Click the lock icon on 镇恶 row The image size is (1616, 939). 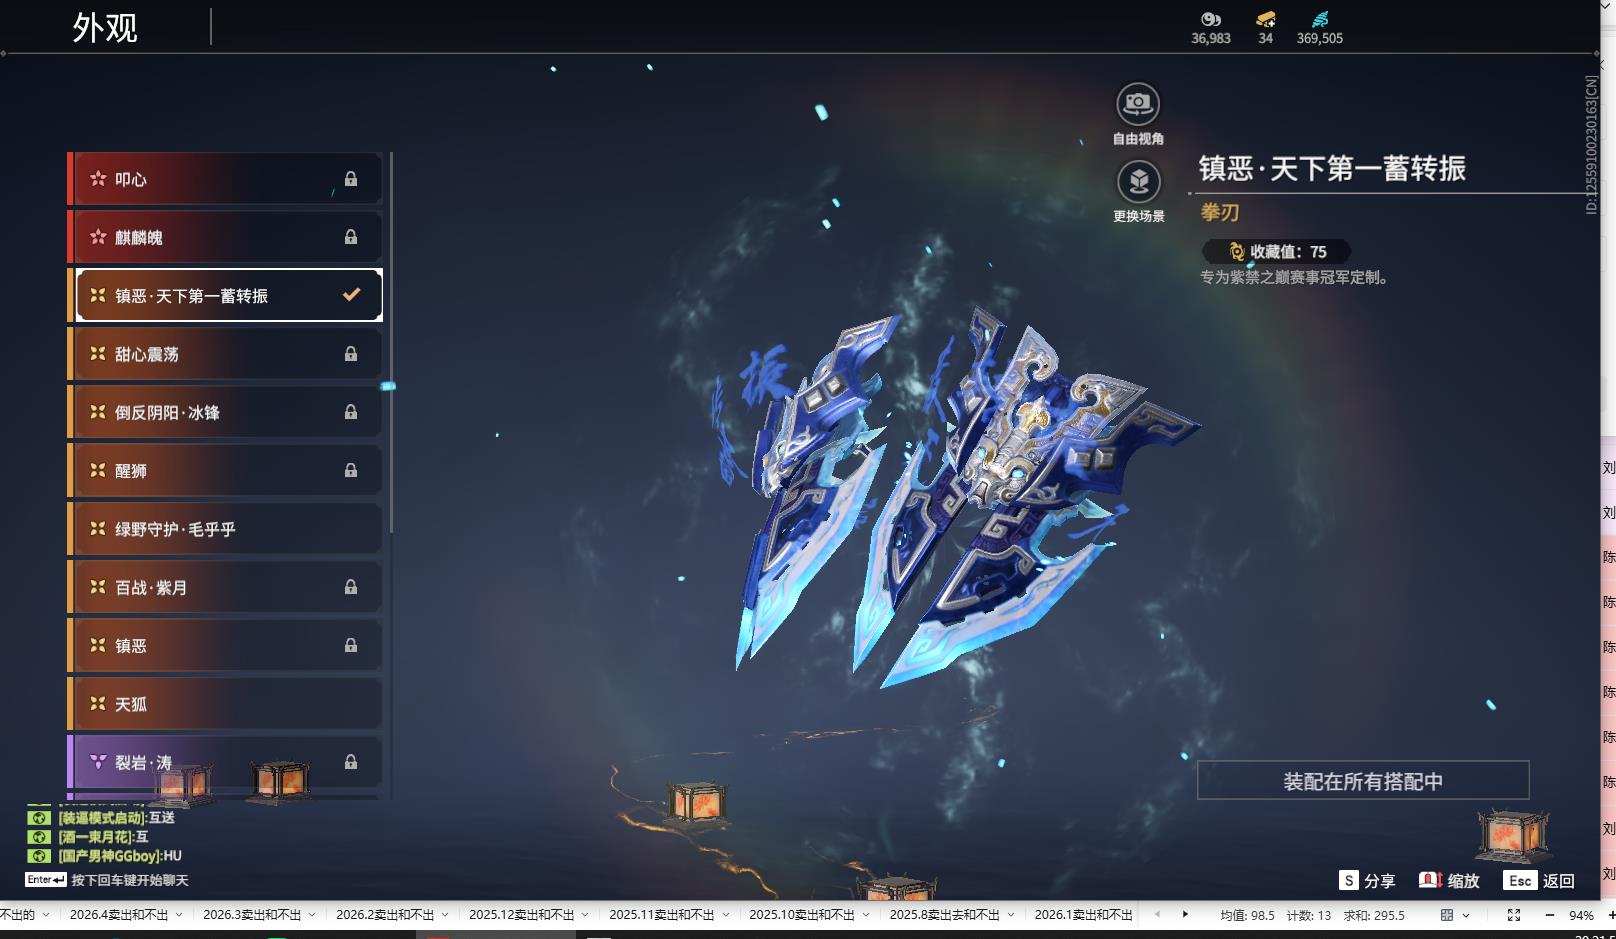[x=351, y=645]
